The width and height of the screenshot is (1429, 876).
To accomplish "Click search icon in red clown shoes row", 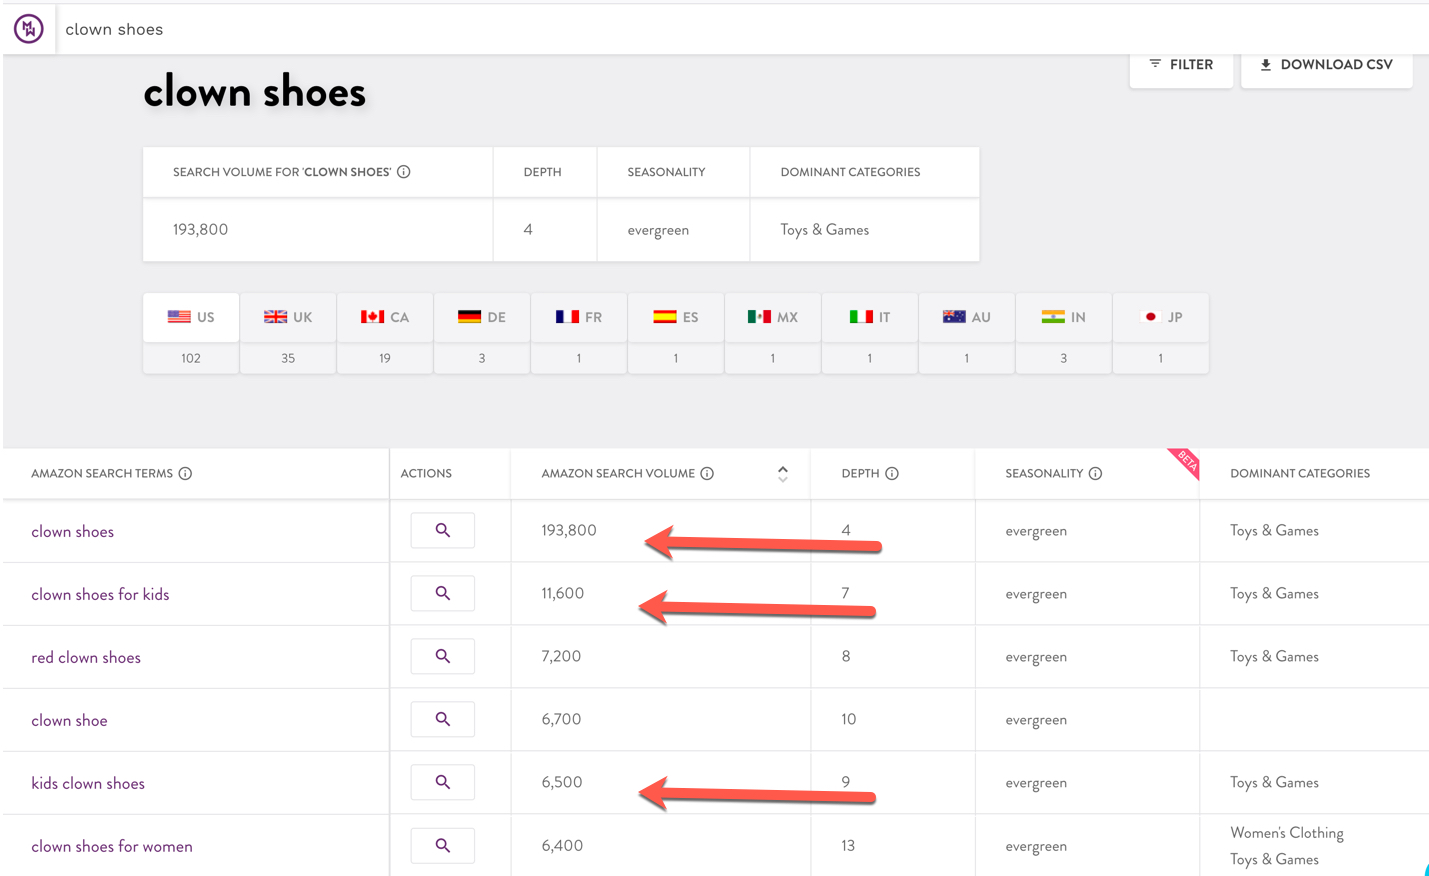I will [x=442, y=657].
